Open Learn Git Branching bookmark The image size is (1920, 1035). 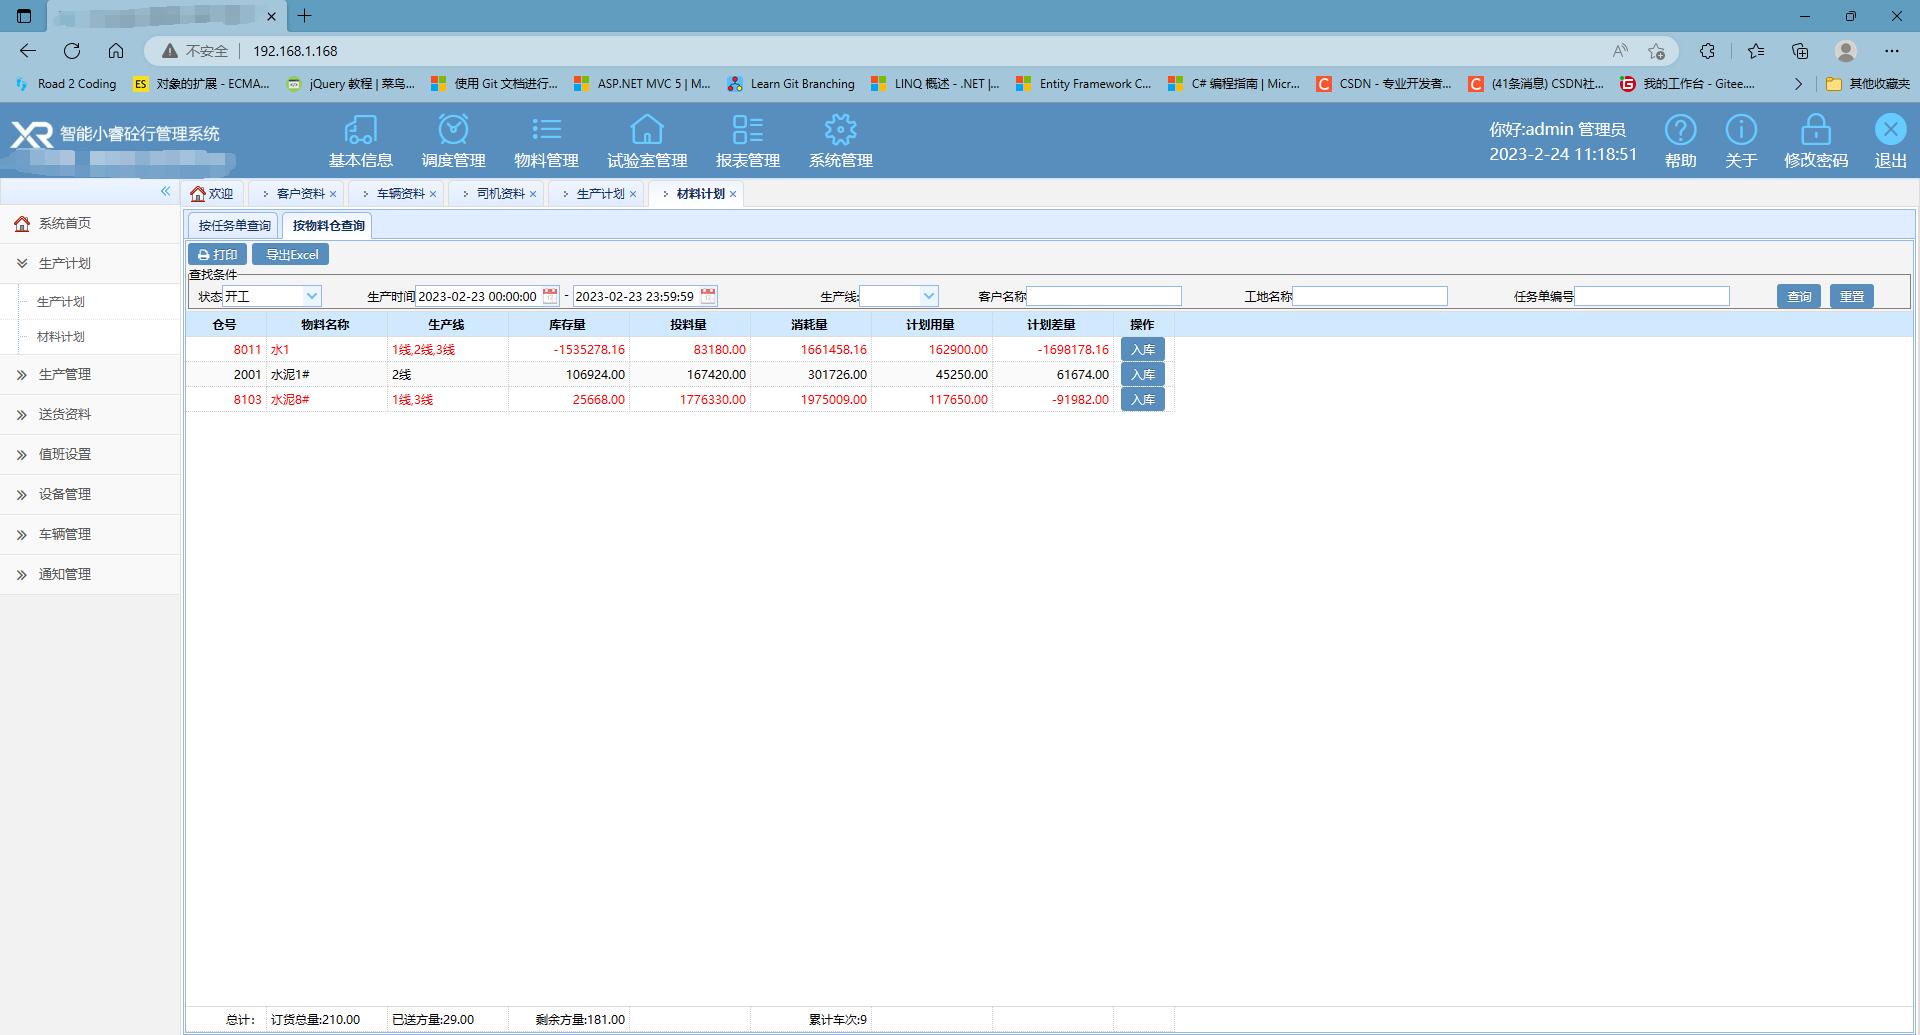[791, 84]
